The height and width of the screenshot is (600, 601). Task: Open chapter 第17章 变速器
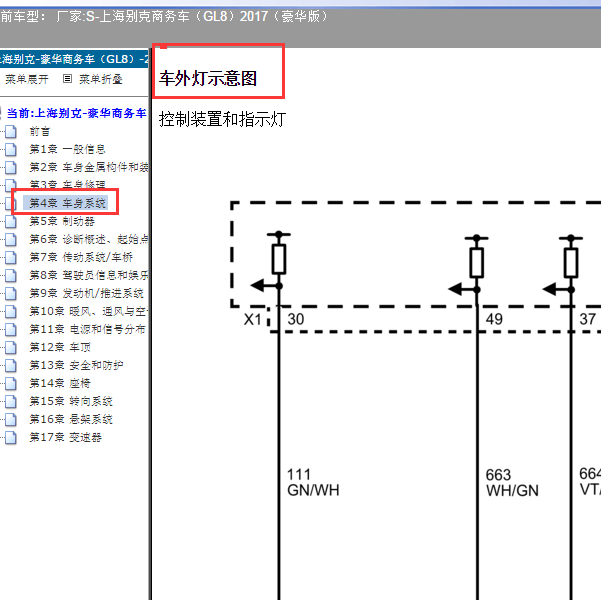pyautogui.click(x=66, y=437)
